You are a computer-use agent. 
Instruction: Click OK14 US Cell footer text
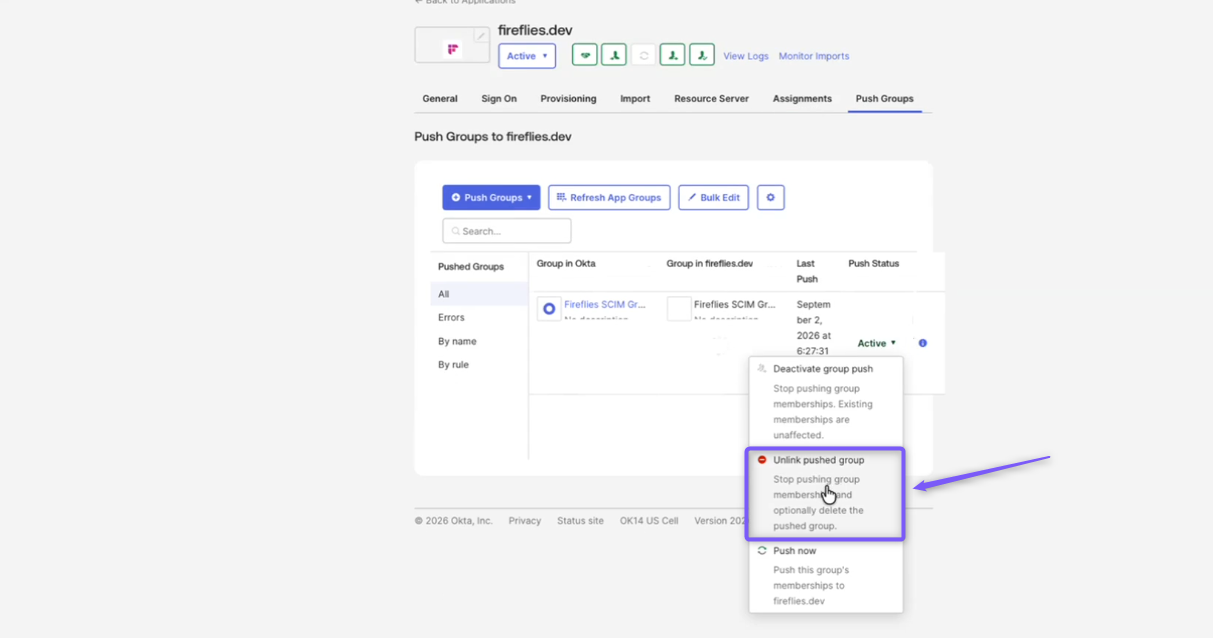pyautogui.click(x=649, y=521)
